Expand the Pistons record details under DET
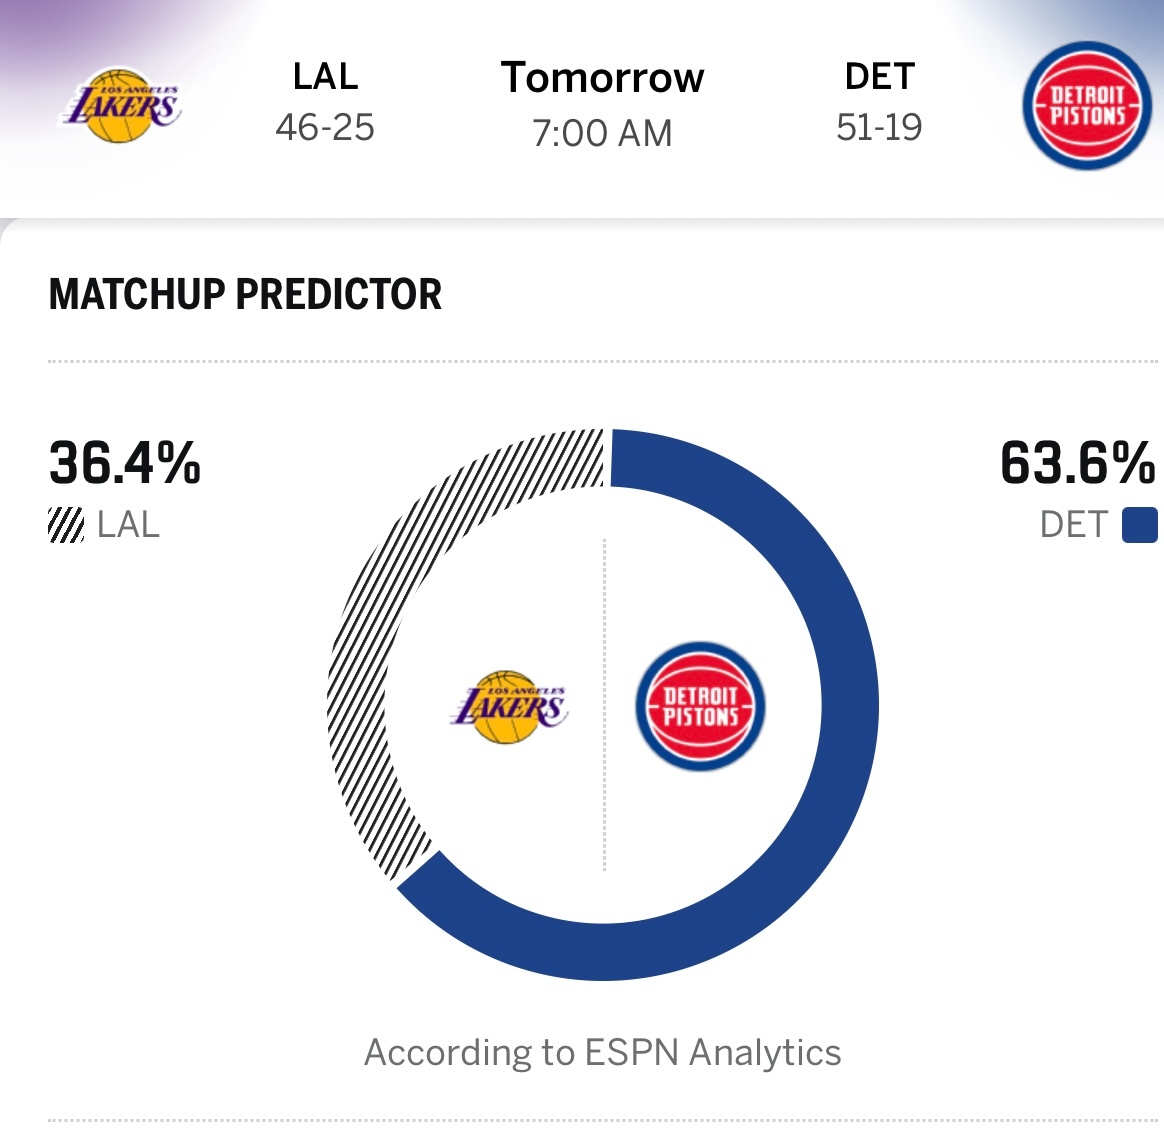The image size is (1164, 1143). tap(880, 127)
